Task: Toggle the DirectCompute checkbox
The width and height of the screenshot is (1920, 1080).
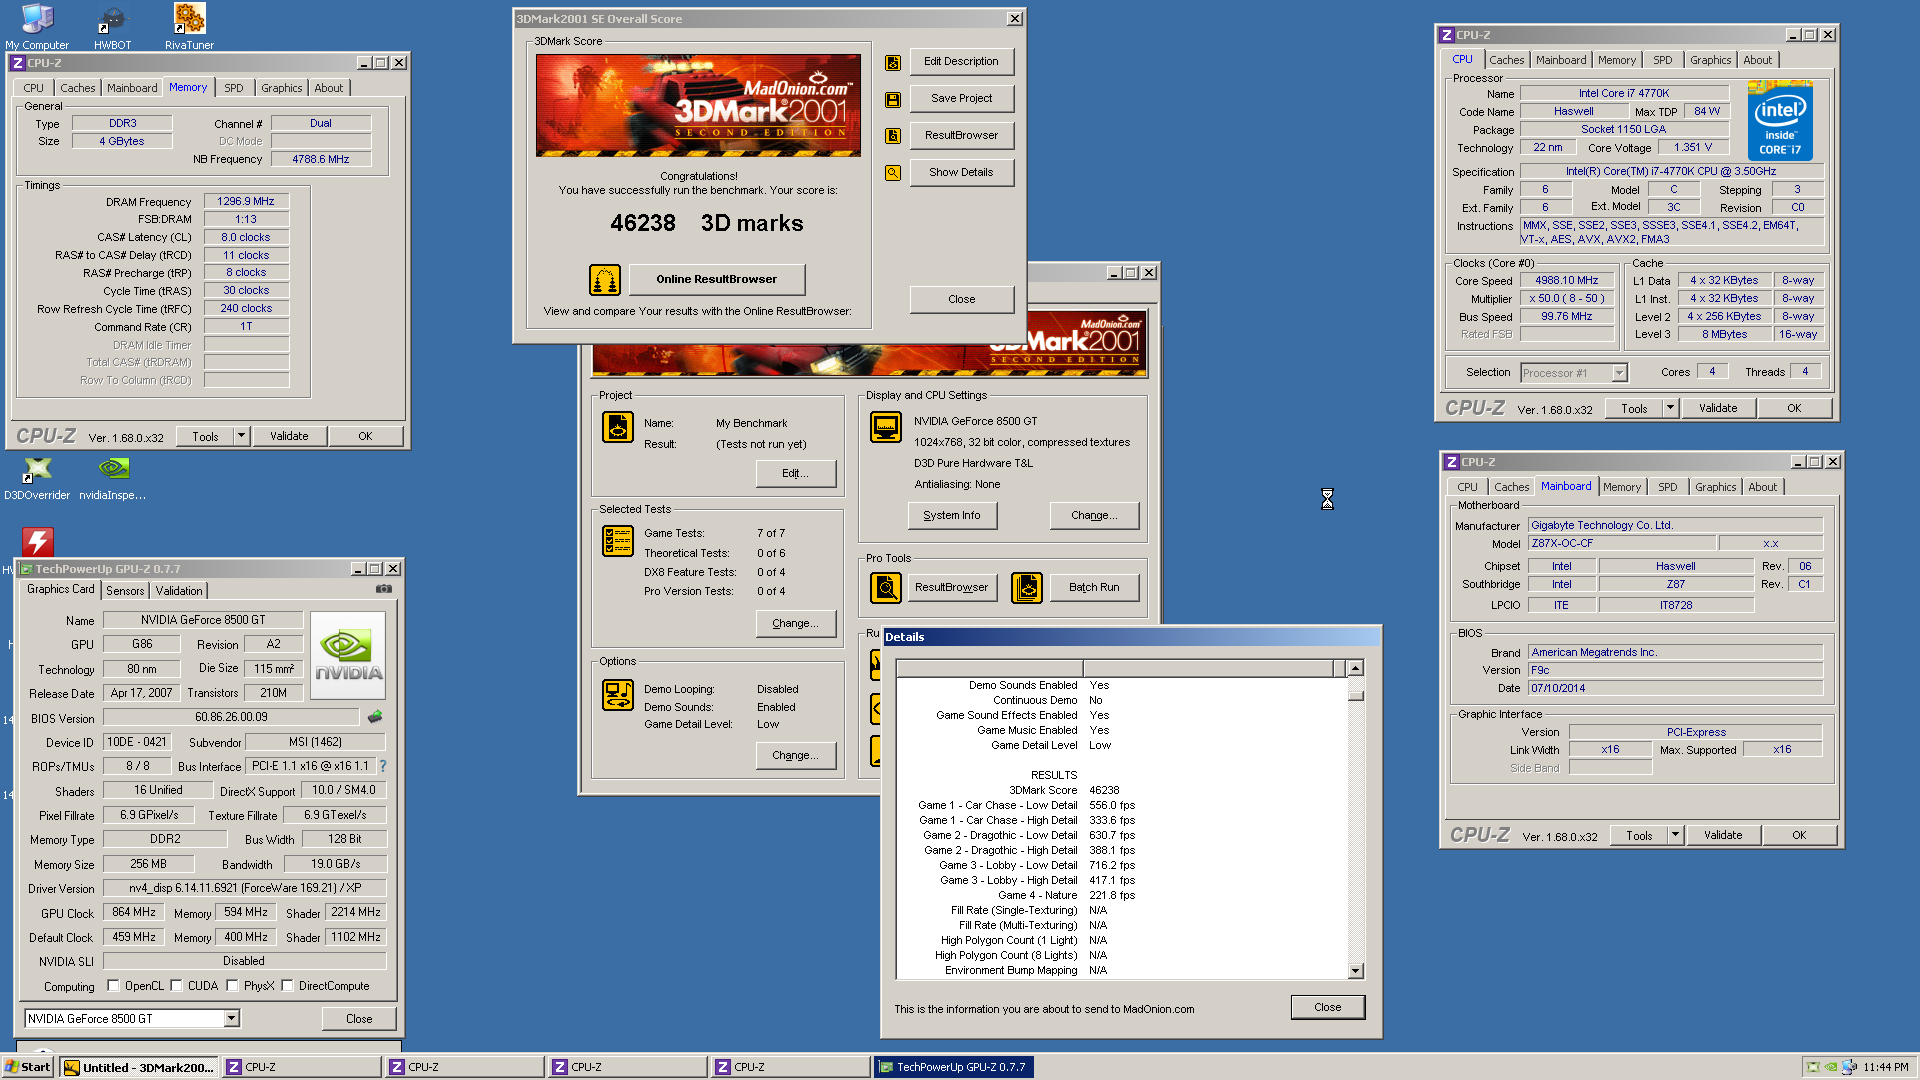Action: tap(288, 986)
